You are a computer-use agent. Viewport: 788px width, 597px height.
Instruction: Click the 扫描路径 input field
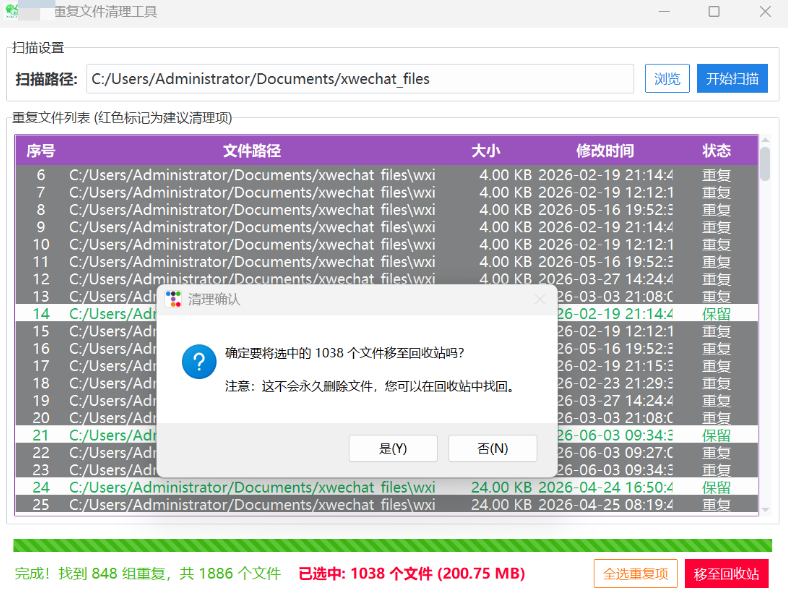pos(360,79)
